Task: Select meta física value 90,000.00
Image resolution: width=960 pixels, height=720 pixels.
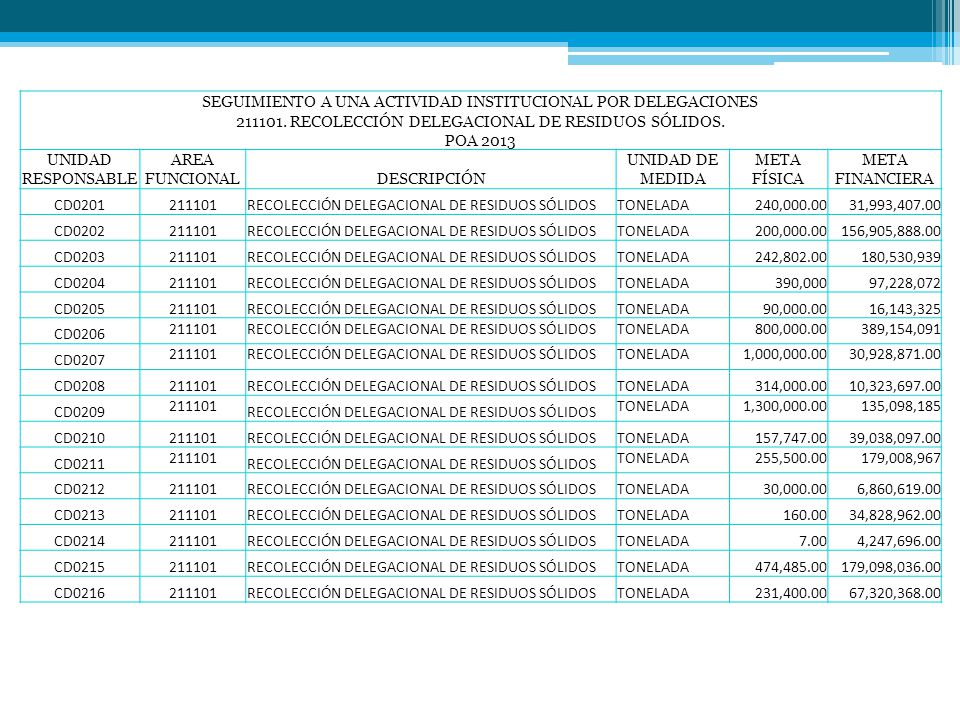Action: pos(794,309)
